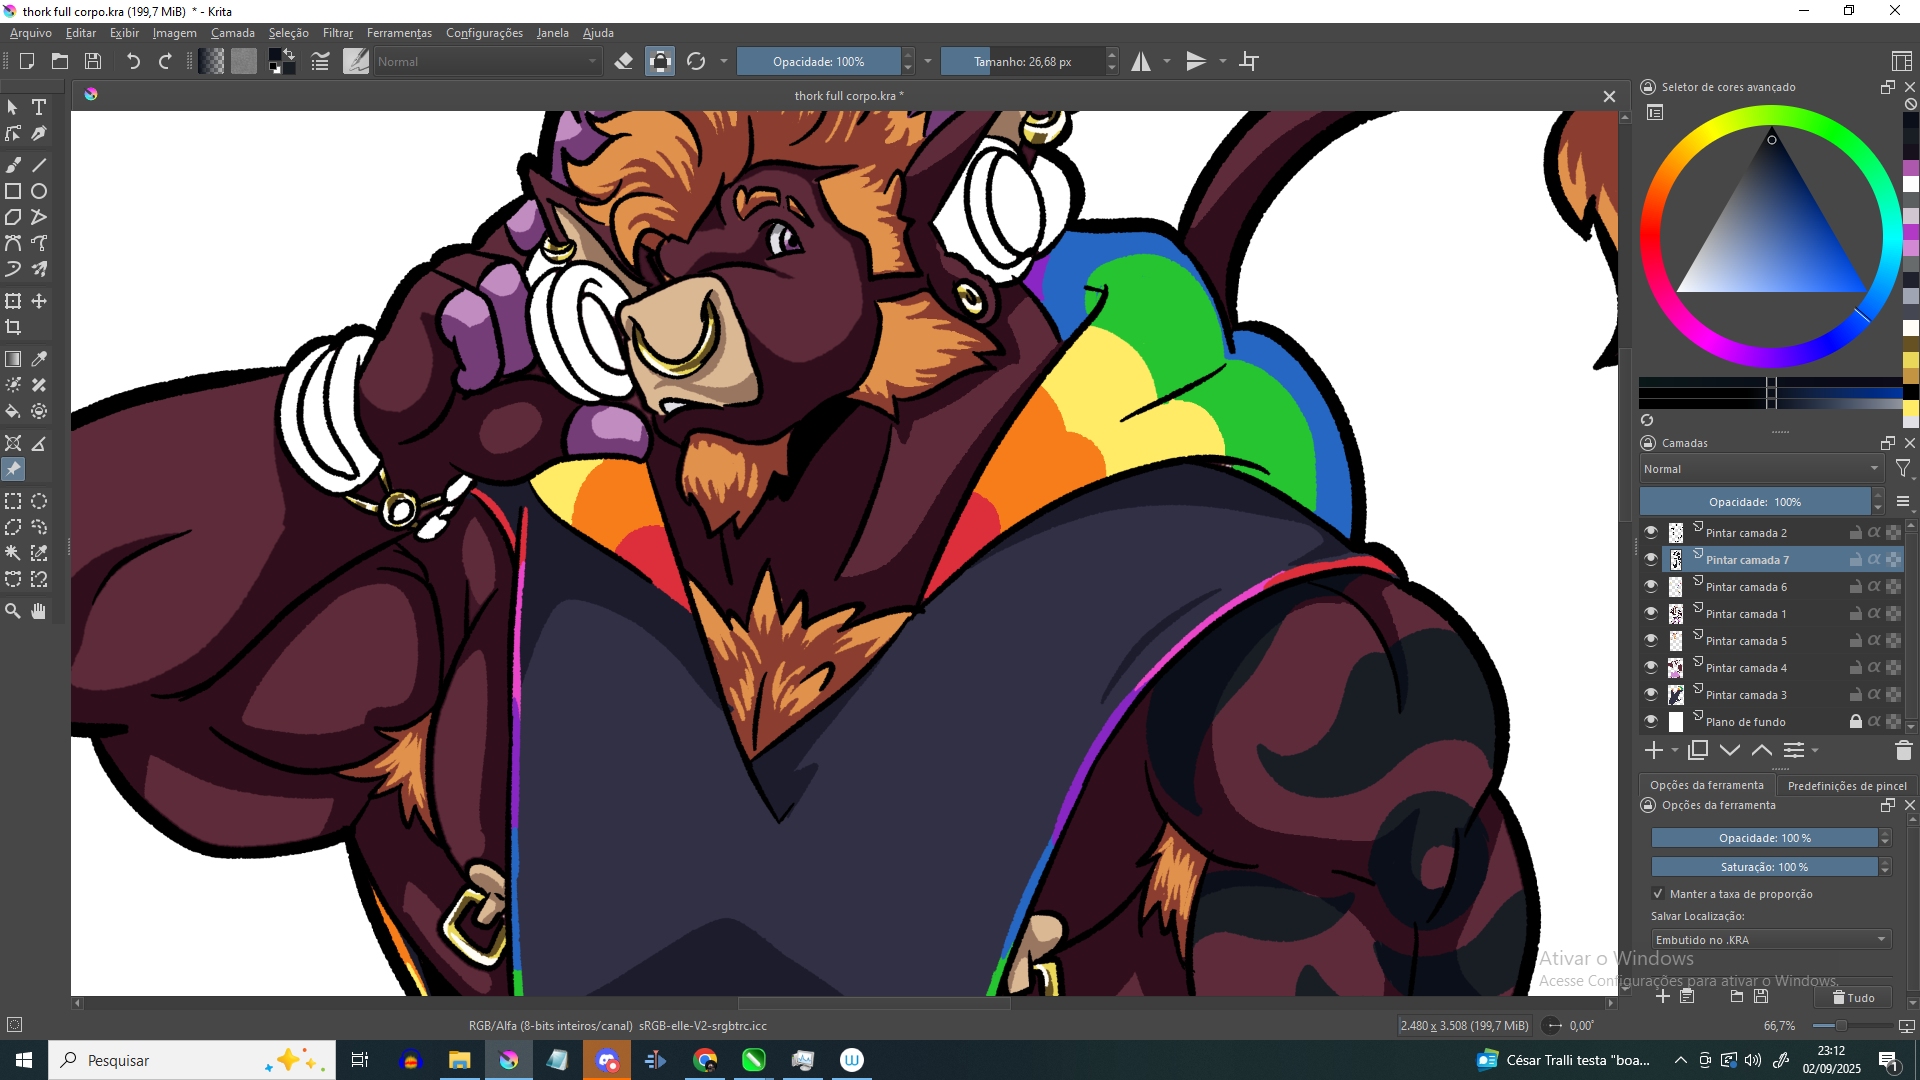Switch to Predefinições de pincel tab
Screen dimensions: 1920x1080
pyautogui.click(x=1846, y=786)
